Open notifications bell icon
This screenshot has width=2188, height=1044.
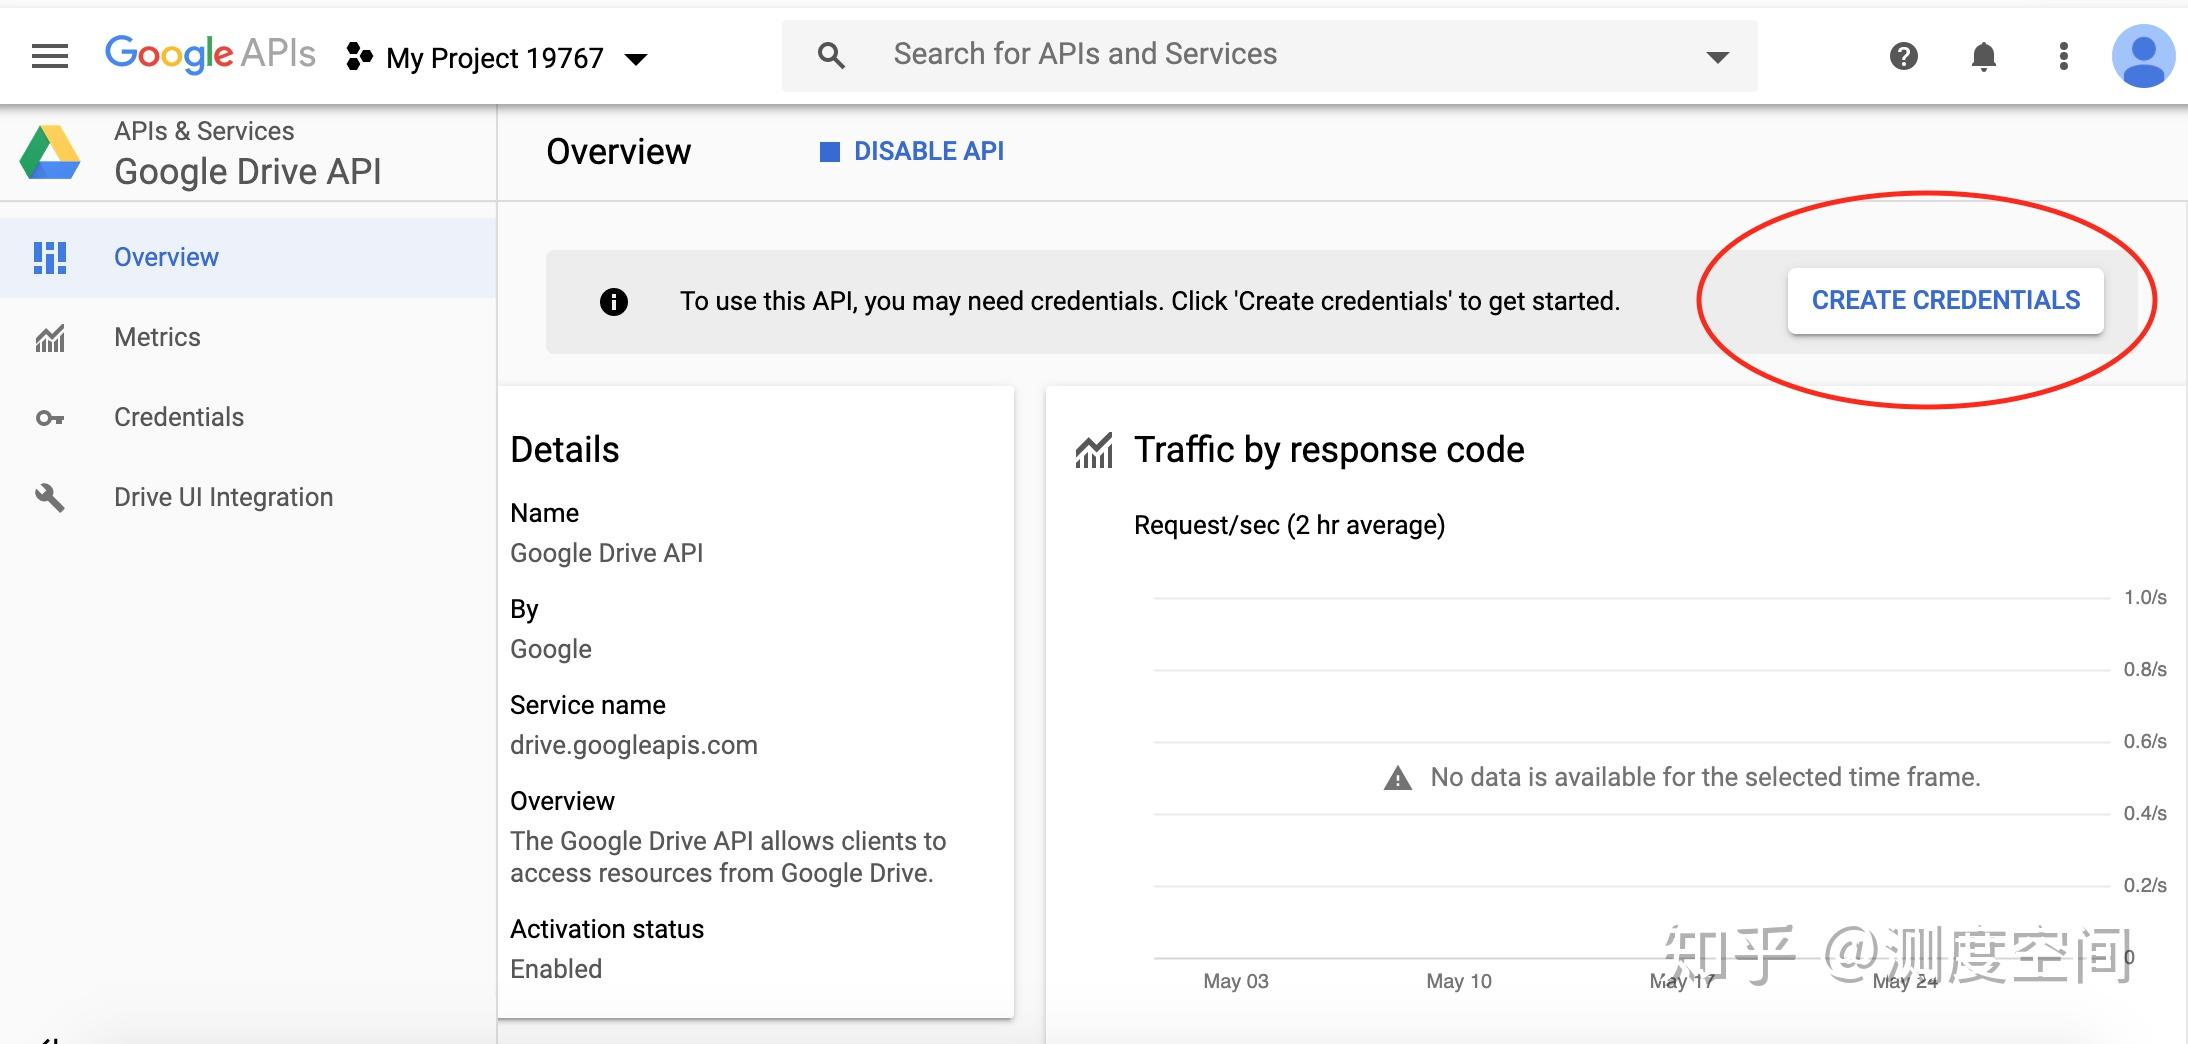1983,56
